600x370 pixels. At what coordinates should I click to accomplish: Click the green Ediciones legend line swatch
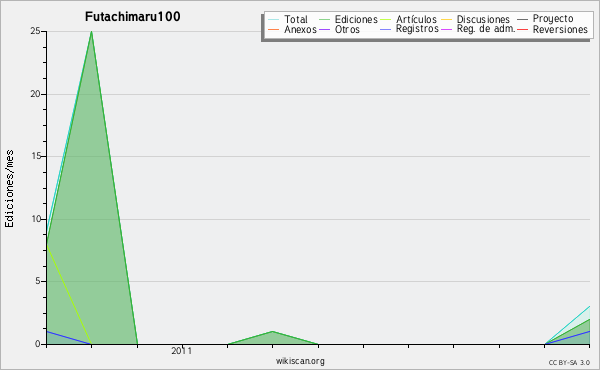pyautogui.click(x=324, y=19)
